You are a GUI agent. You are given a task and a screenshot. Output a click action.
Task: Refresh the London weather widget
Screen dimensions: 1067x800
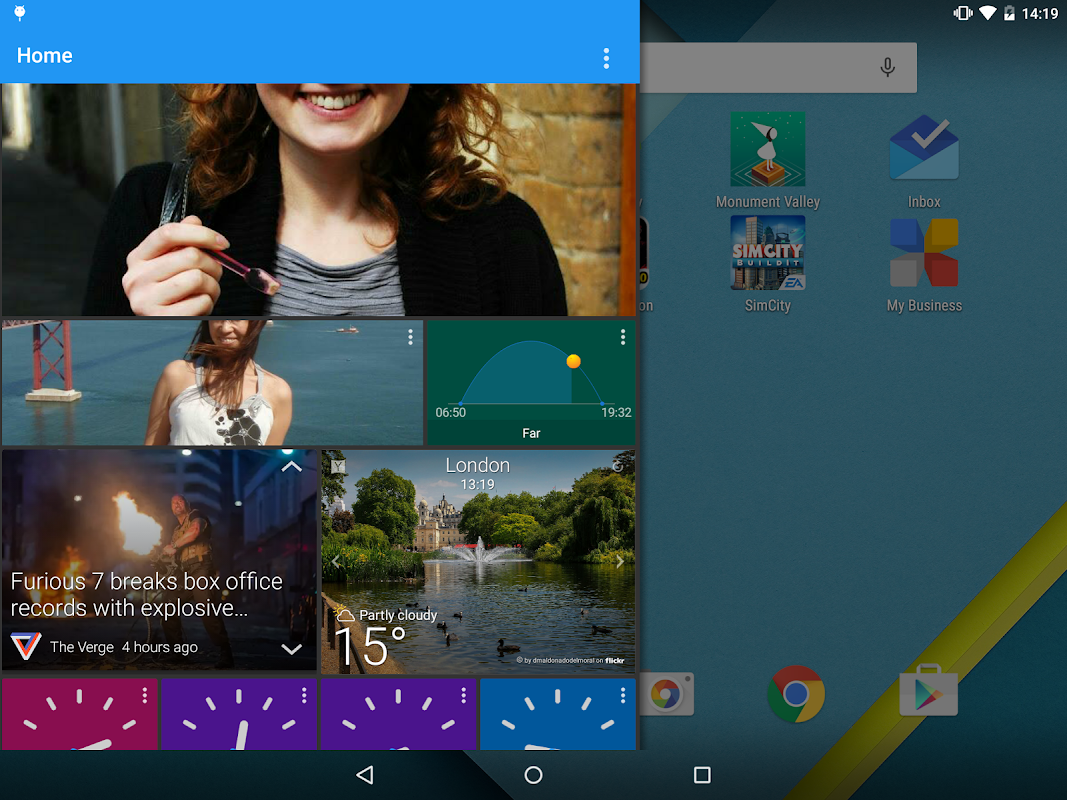pos(617,466)
